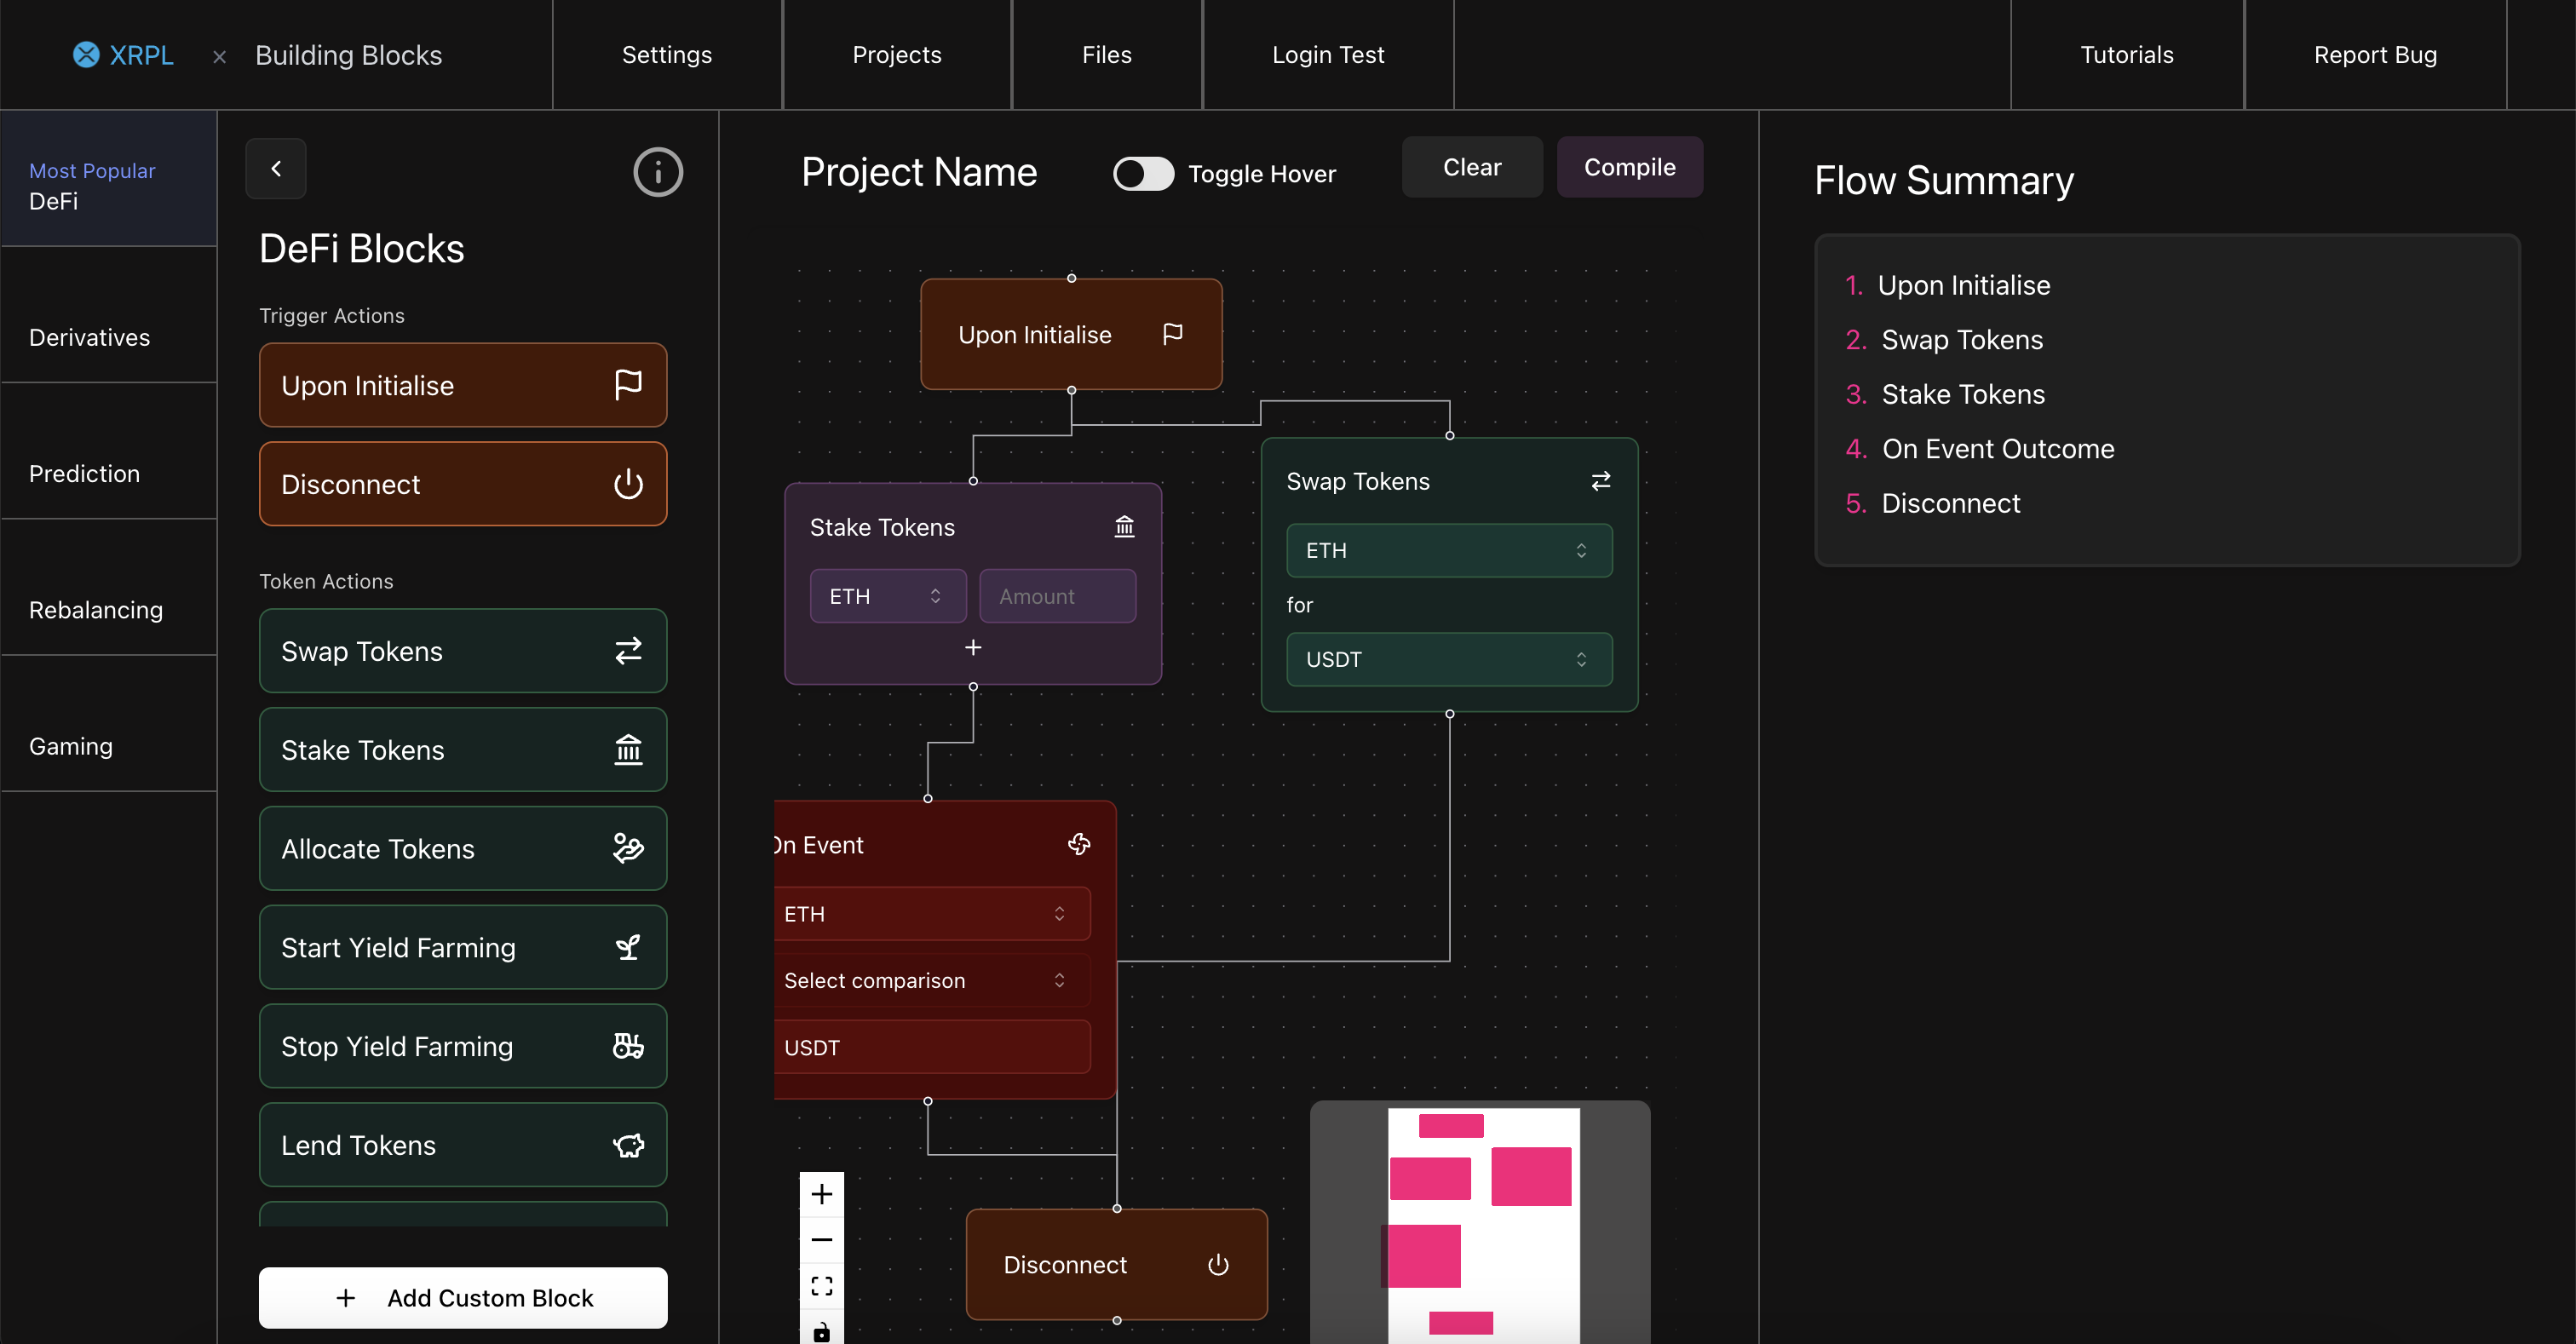Click the canvas zoom out minus icon

pos(821,1240)
